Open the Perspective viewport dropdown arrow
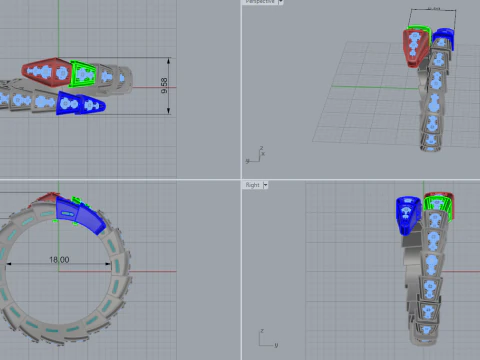Screen dimensions: 480x360 [x=281, y=2]
